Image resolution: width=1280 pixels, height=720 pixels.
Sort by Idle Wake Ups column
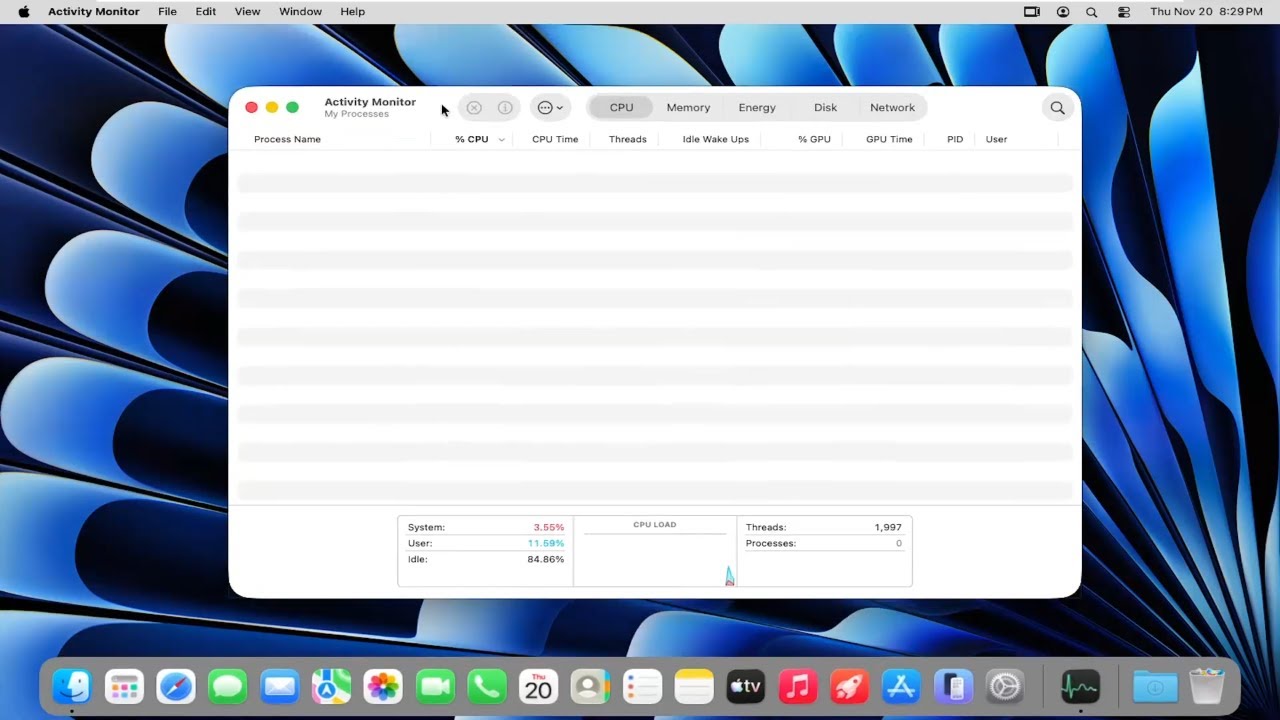[x=715, y=139]
